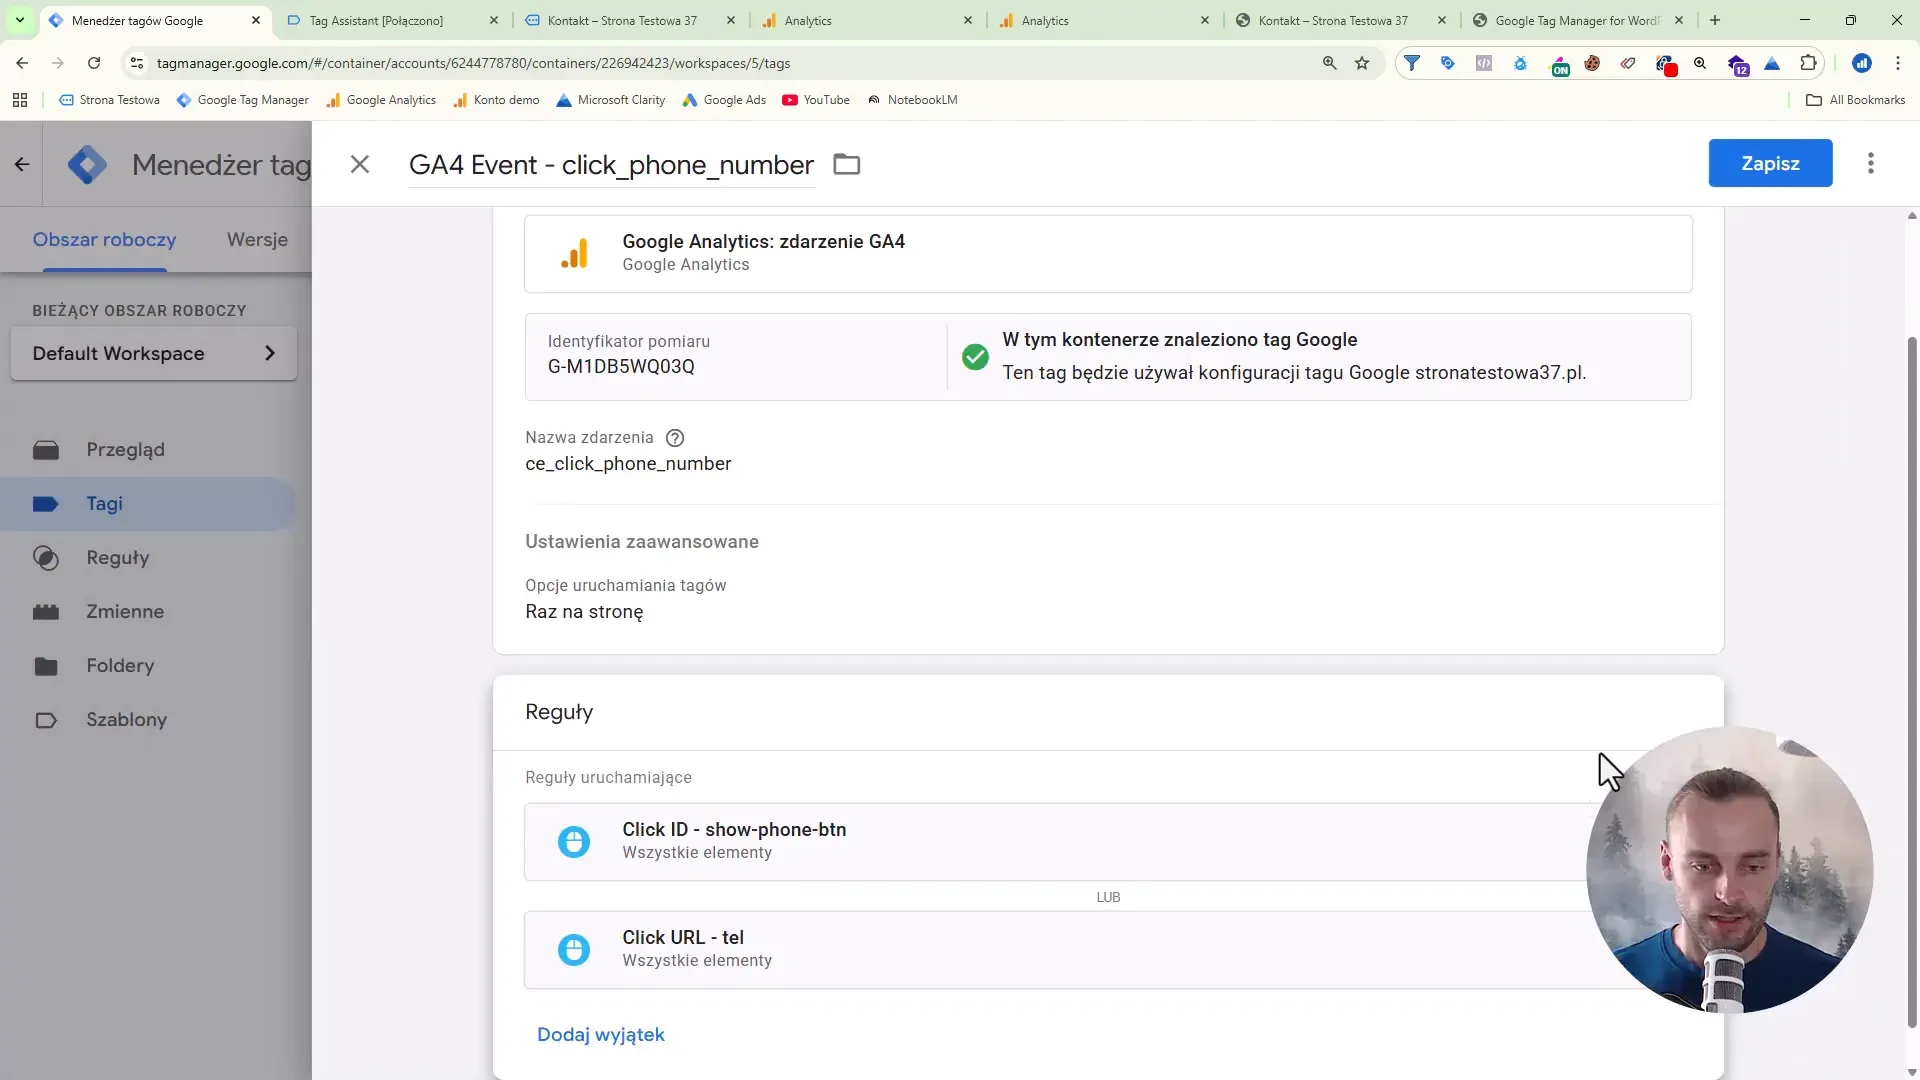
Task: Click the page scrollbar
Action: click(1912, 680)
